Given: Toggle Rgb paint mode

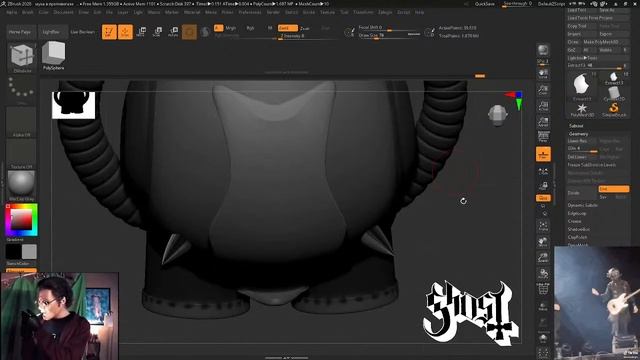Looking at the screenshot, I should [250, 28].
